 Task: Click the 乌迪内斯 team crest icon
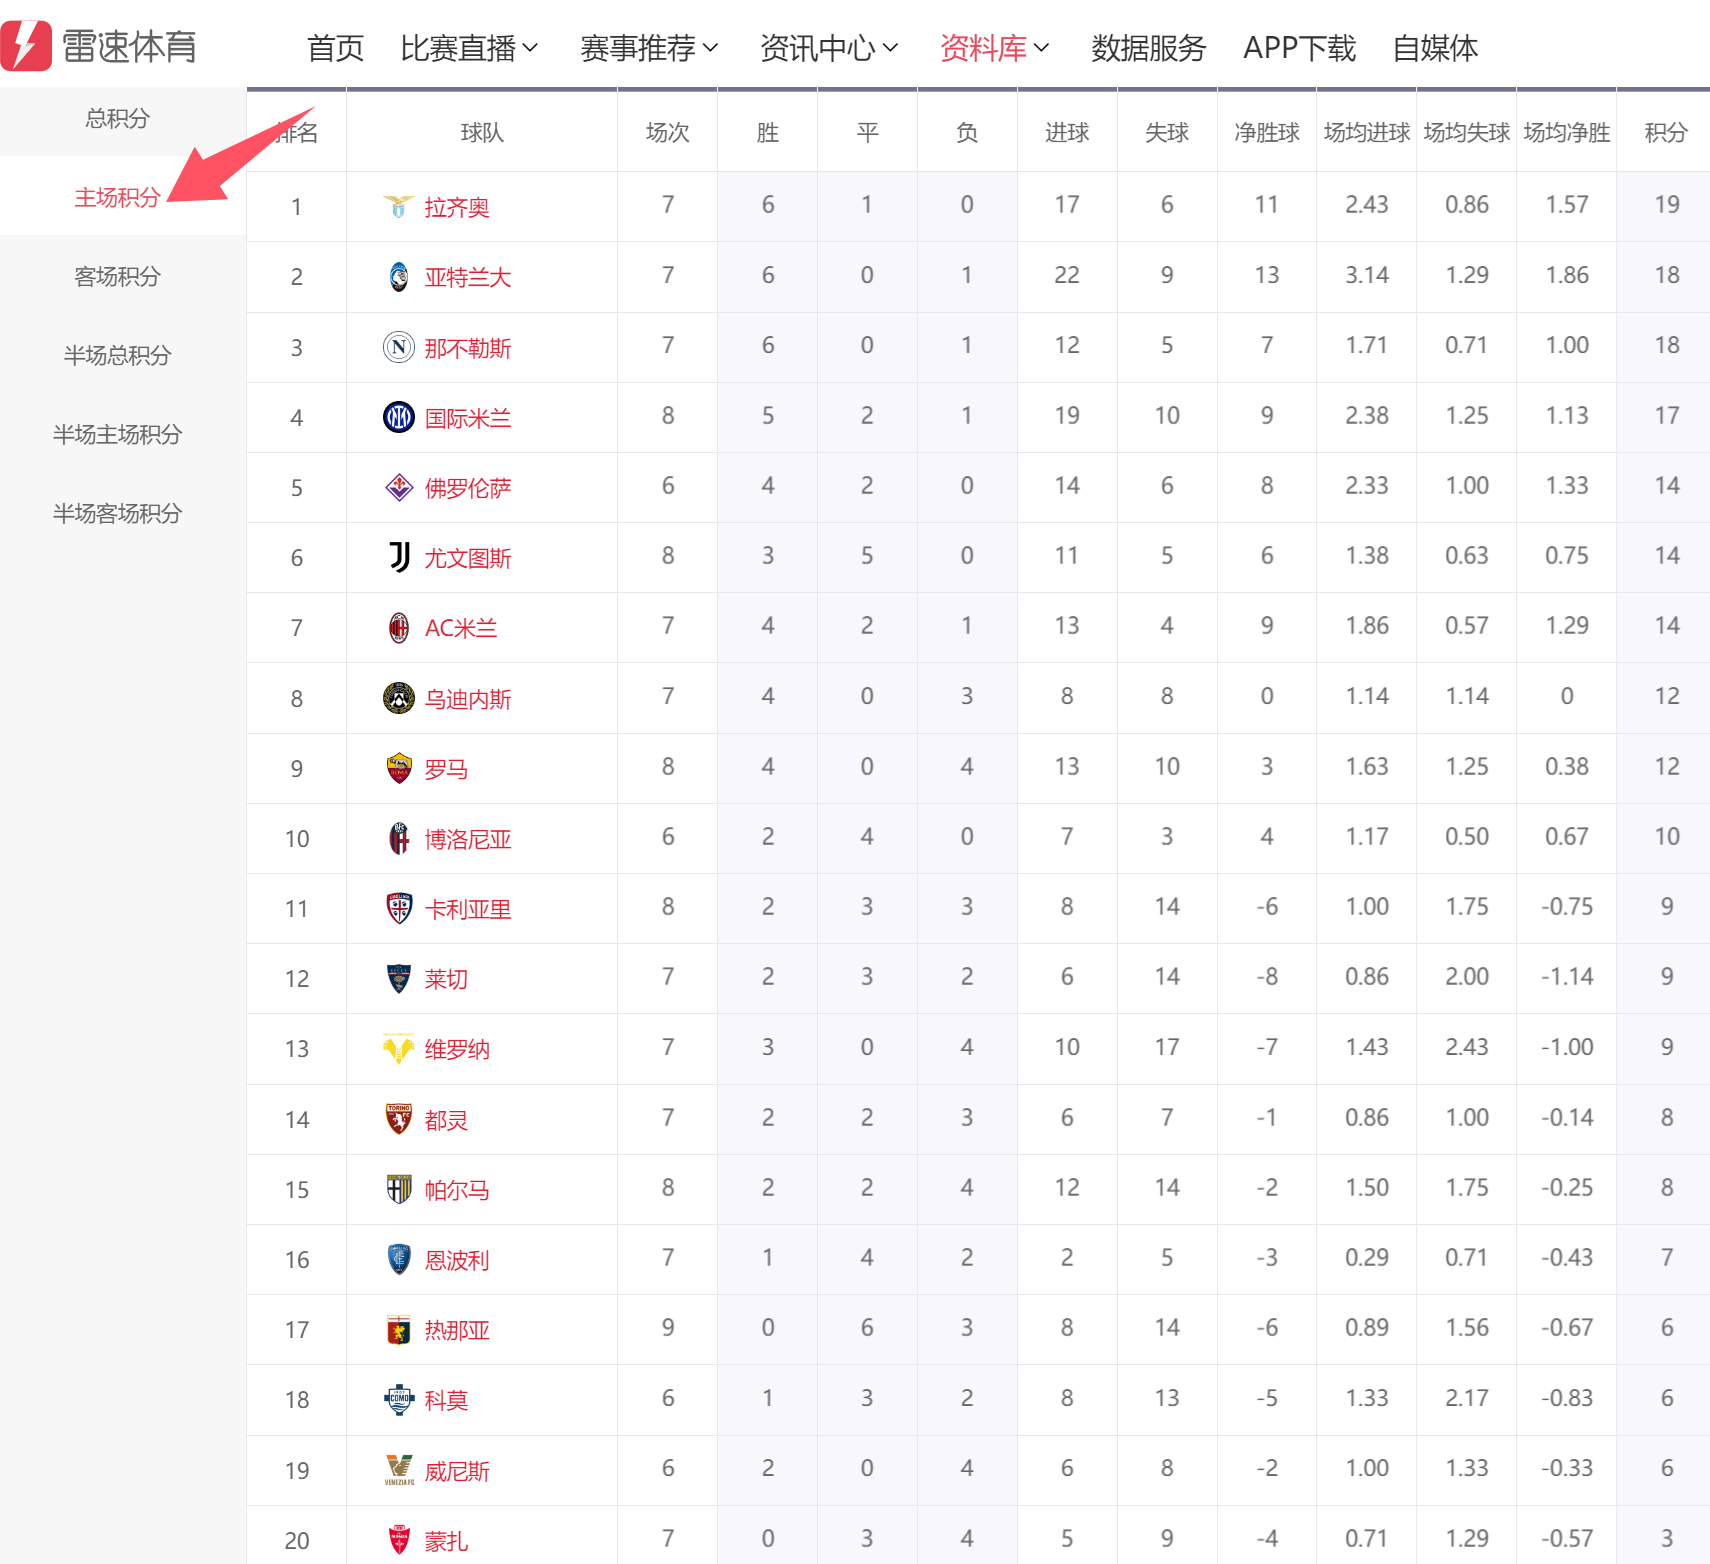coord(399,698)
